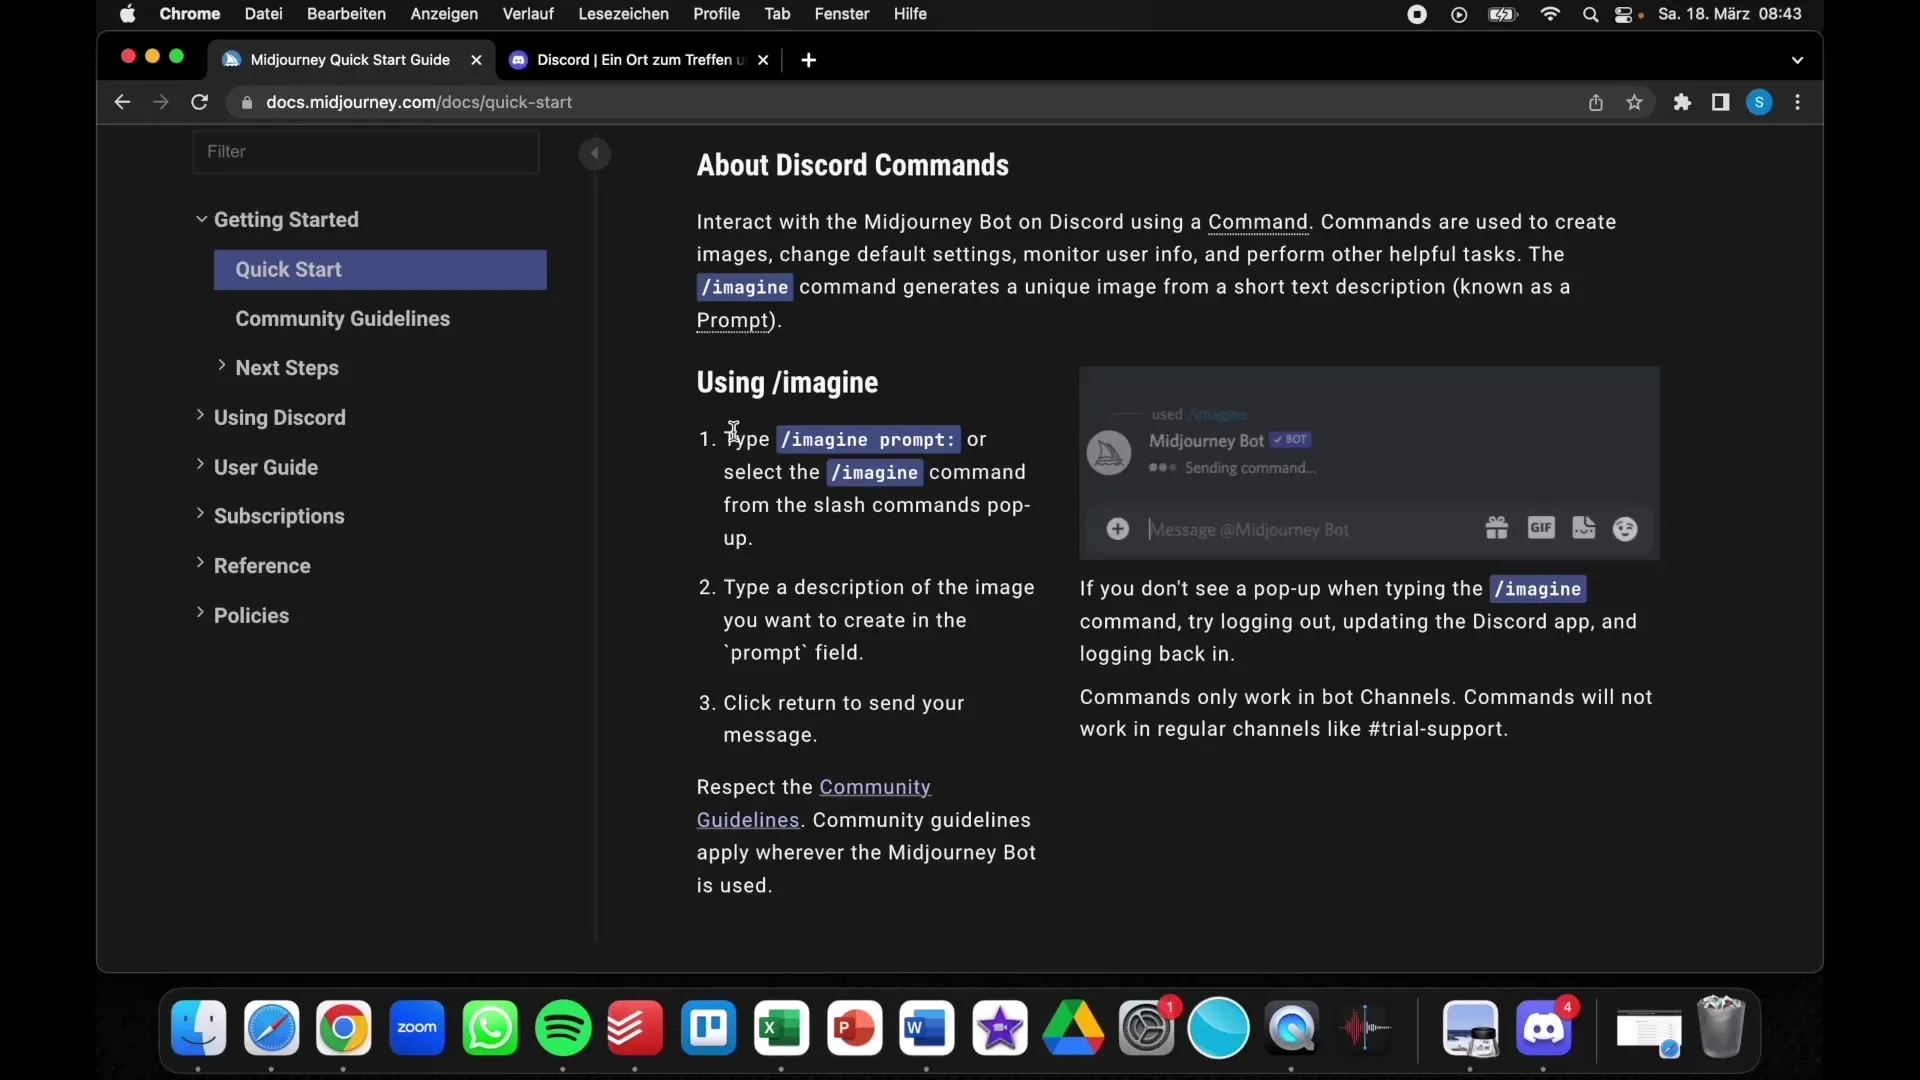Open System Settings from the Dock
The height and width of the screenshot is (1080, 1920).
1146,1028
